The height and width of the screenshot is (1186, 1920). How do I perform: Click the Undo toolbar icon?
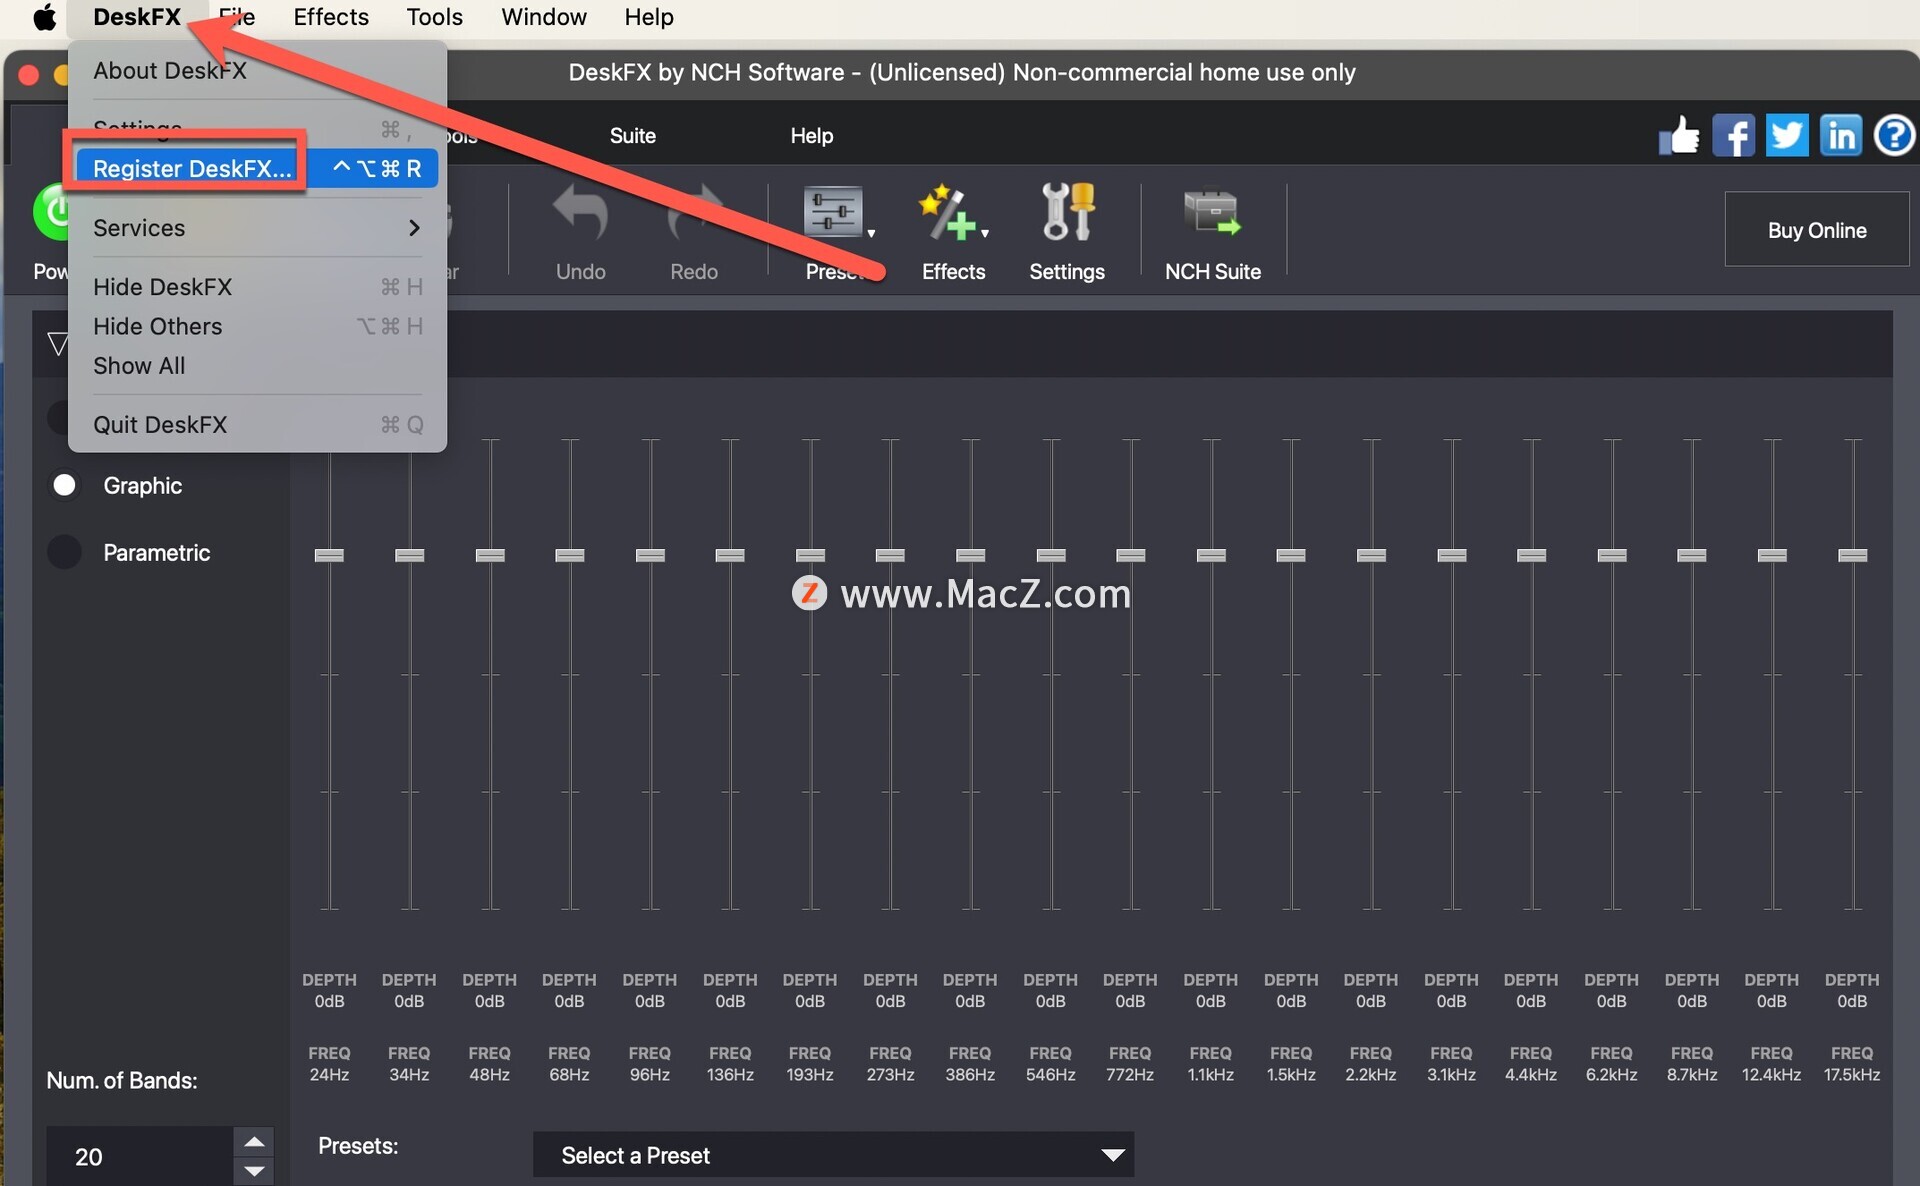pyautogui.click(x=580, y=214)
